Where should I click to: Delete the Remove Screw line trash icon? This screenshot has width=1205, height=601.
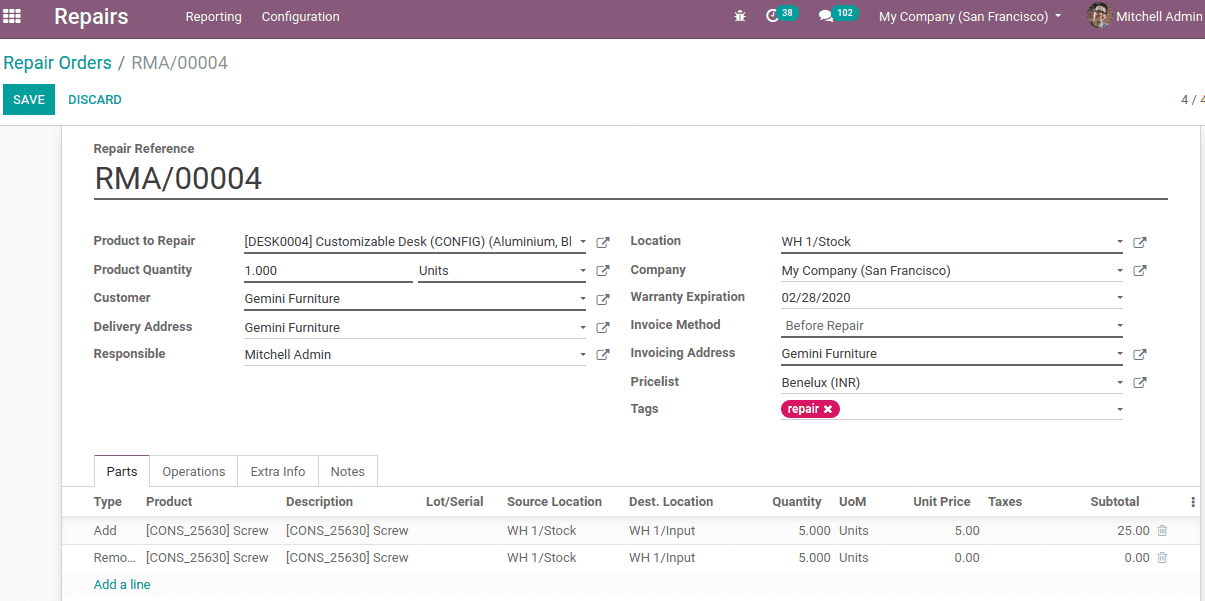(x=1162, y=558)
